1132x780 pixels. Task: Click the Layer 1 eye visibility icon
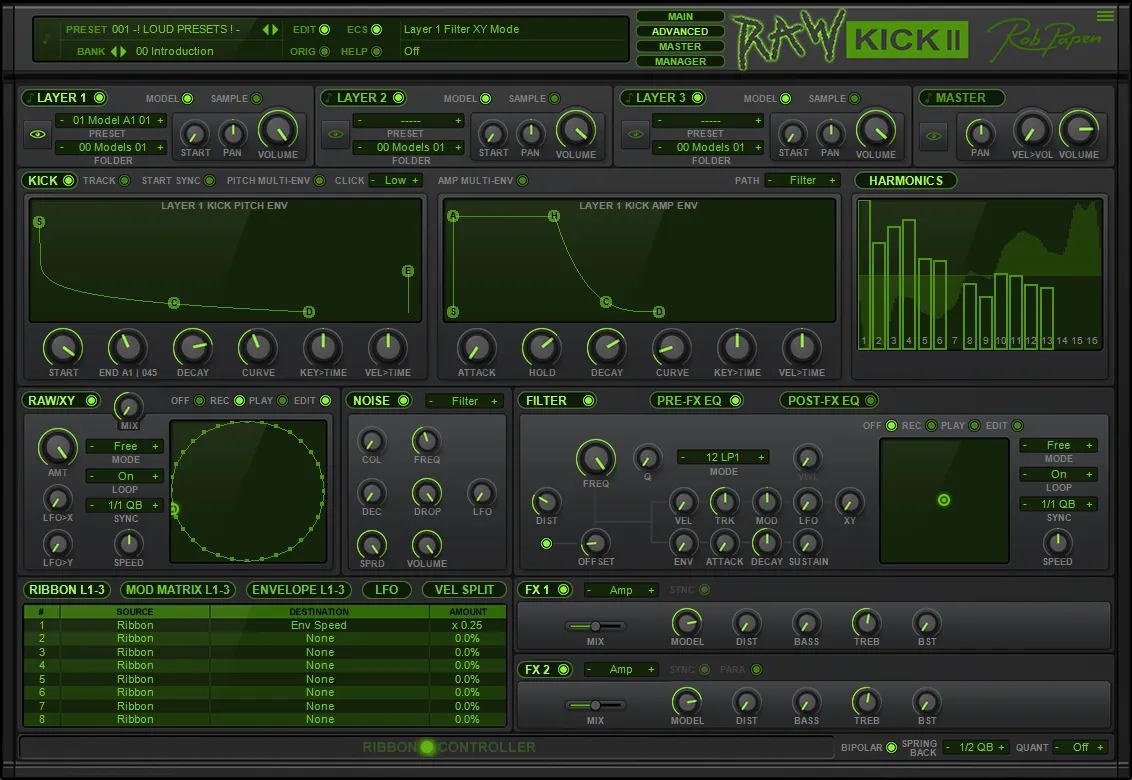click(x=38, y=134)
